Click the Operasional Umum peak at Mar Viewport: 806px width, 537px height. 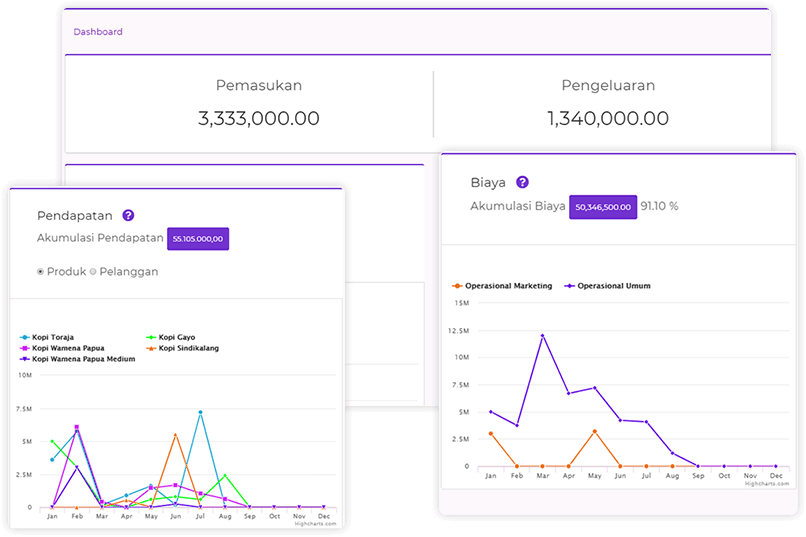(543, 336)
